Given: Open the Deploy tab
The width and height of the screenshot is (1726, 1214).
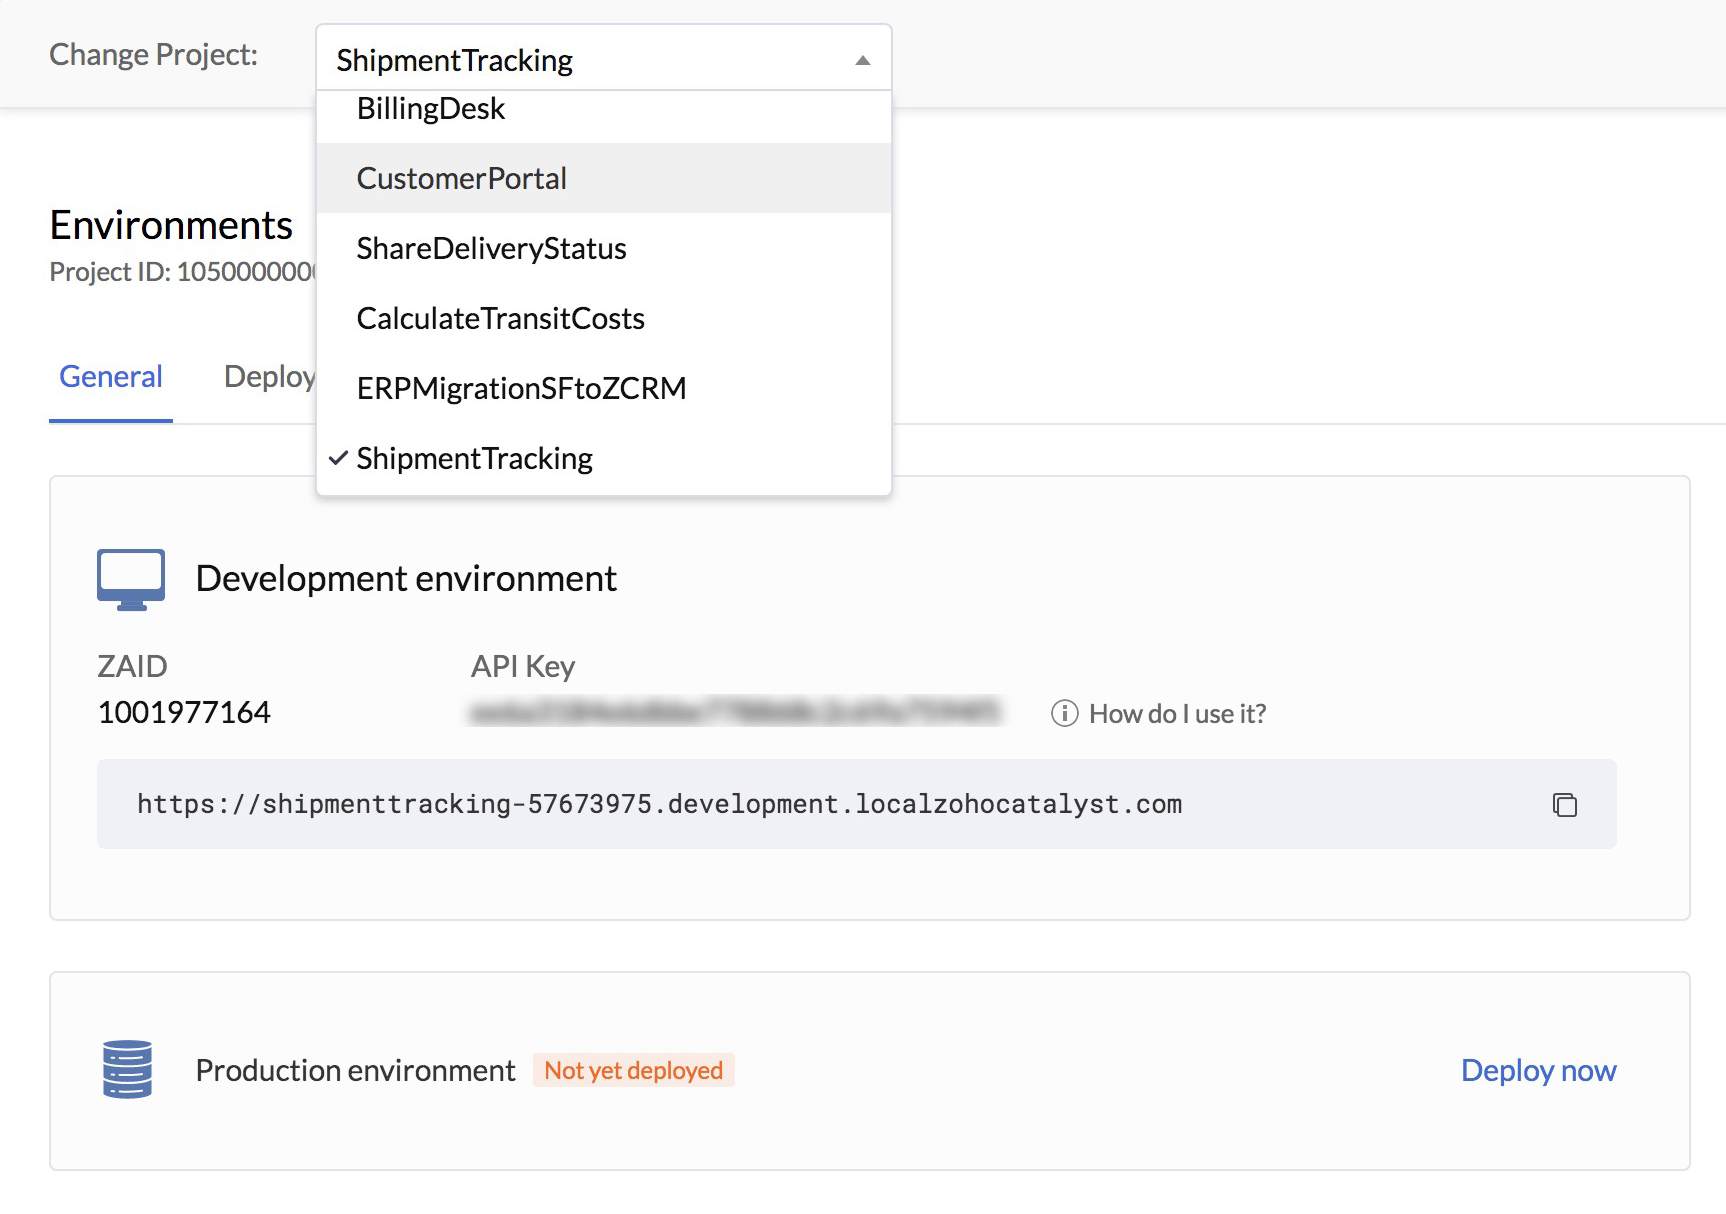Looking at the screenshot, I should click(270, 376).
